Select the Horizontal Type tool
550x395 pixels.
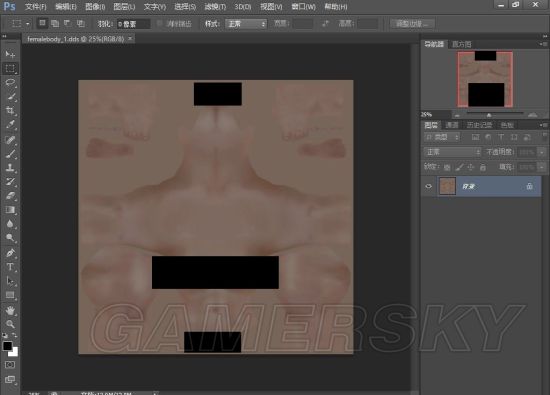10,267
